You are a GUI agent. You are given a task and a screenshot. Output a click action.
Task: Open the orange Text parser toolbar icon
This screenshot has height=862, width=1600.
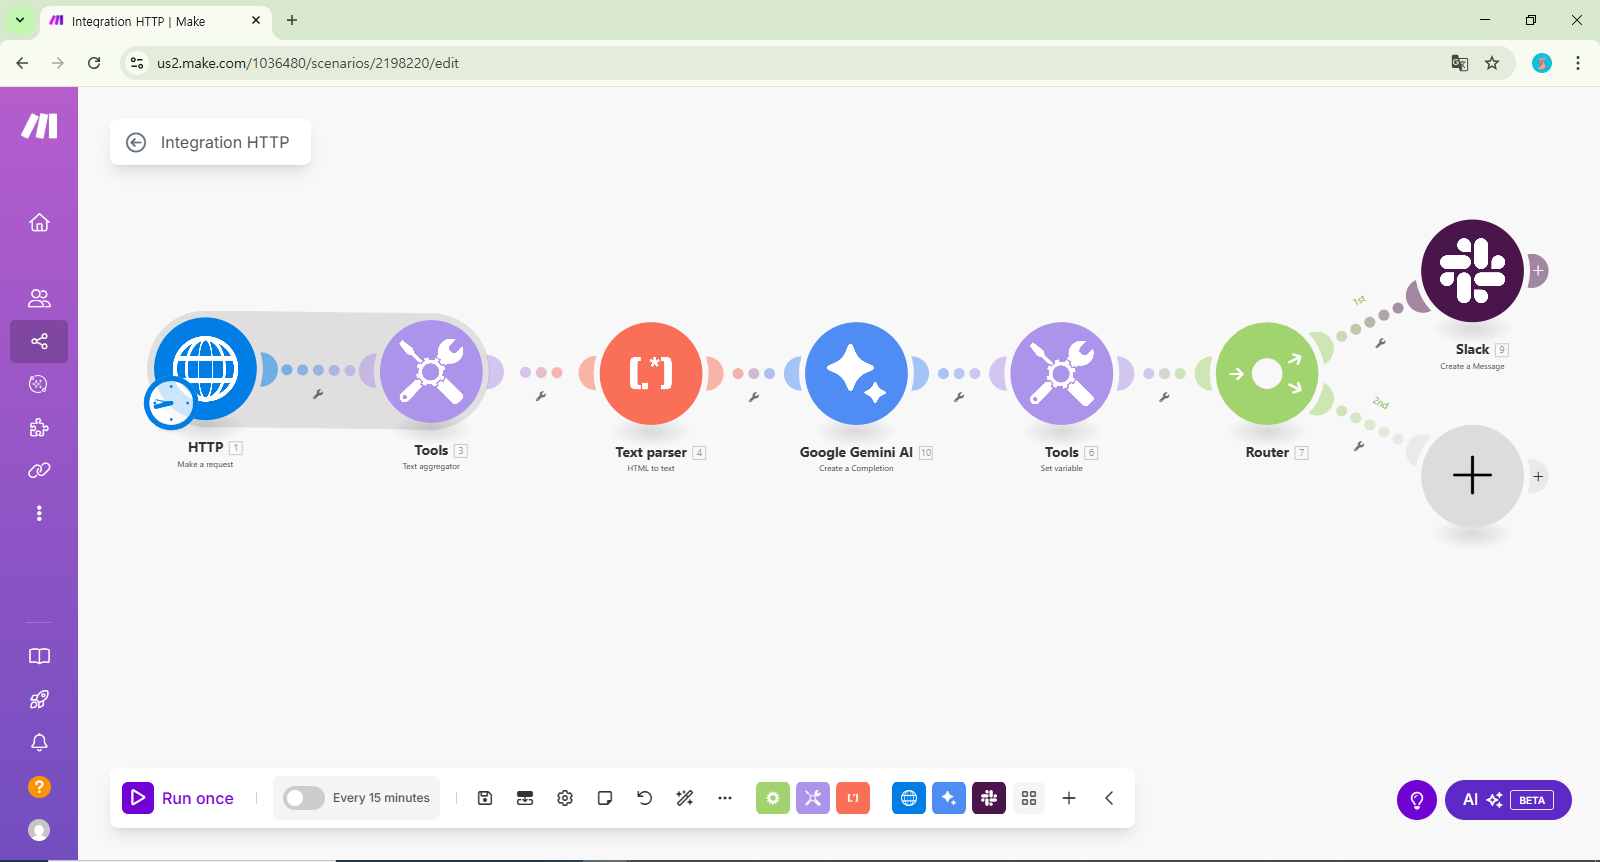tap(853, 798)
